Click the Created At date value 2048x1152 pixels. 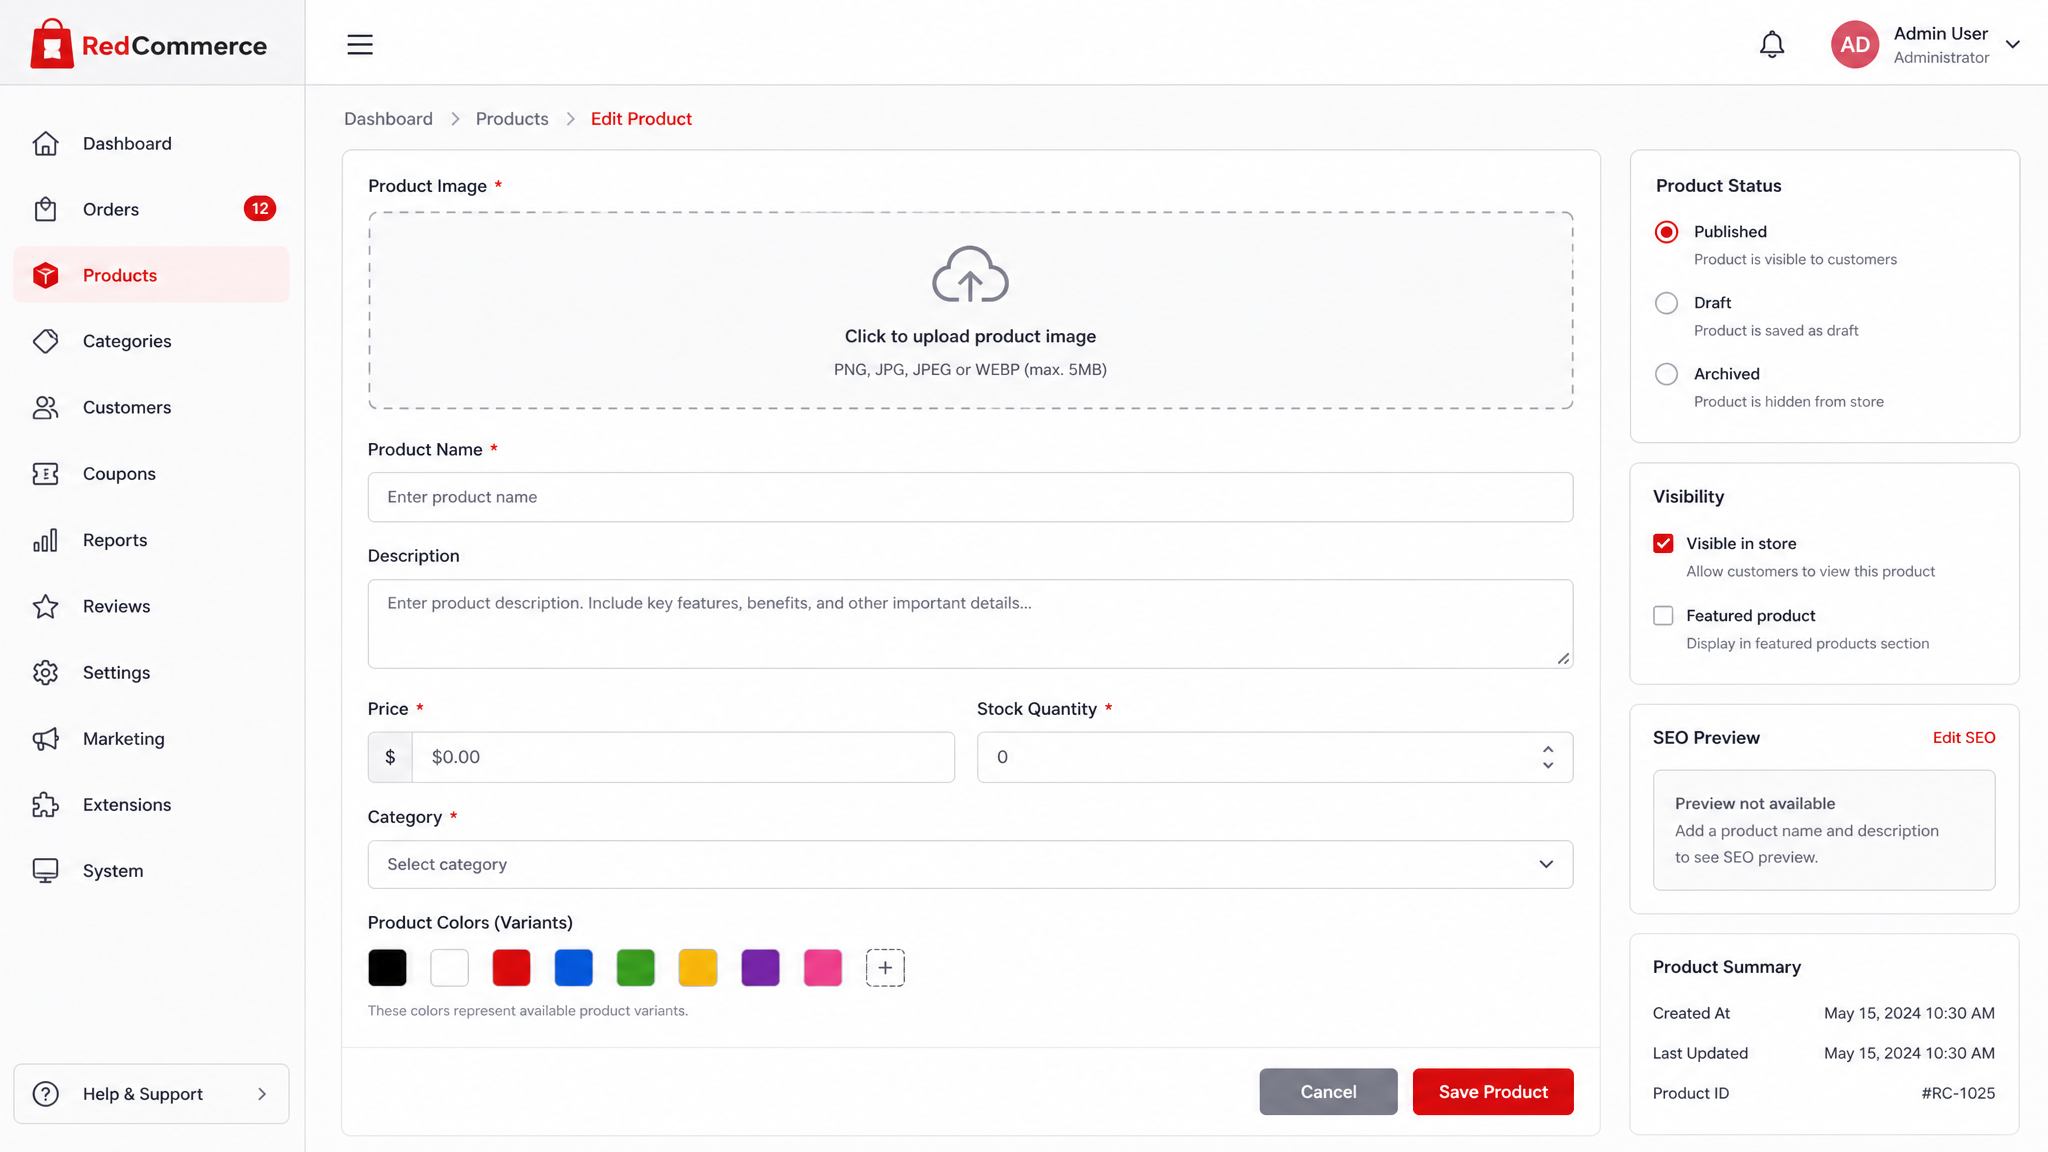point(1909,1013)
